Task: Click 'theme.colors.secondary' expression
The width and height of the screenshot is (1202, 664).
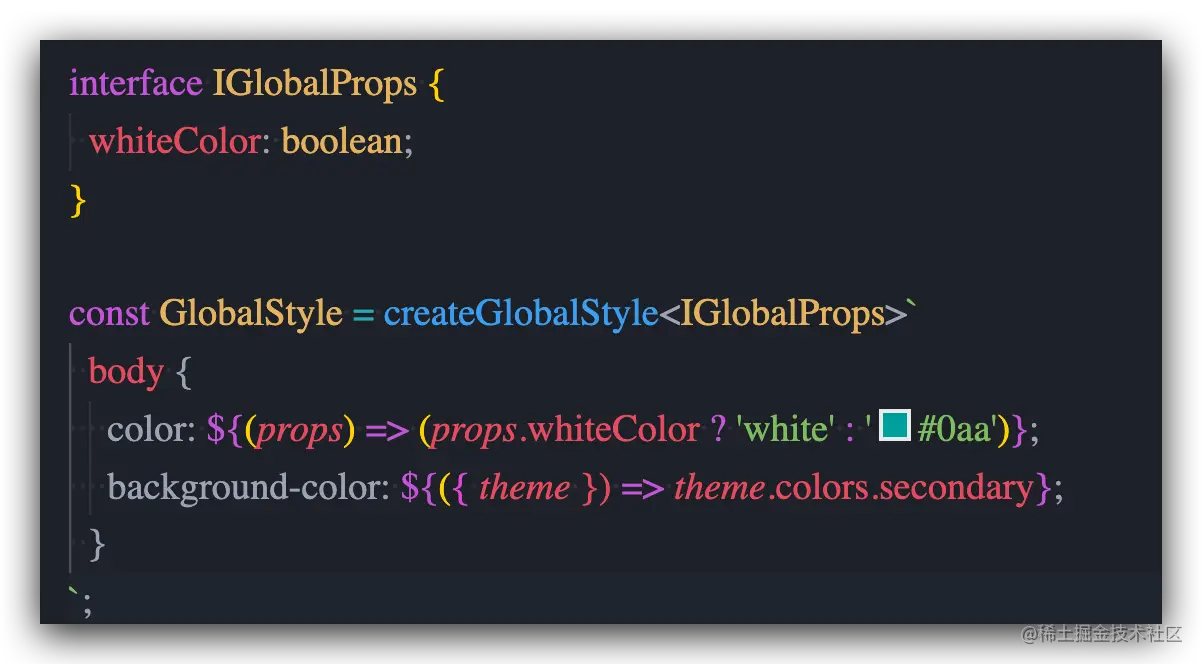Action: point(855,487)
